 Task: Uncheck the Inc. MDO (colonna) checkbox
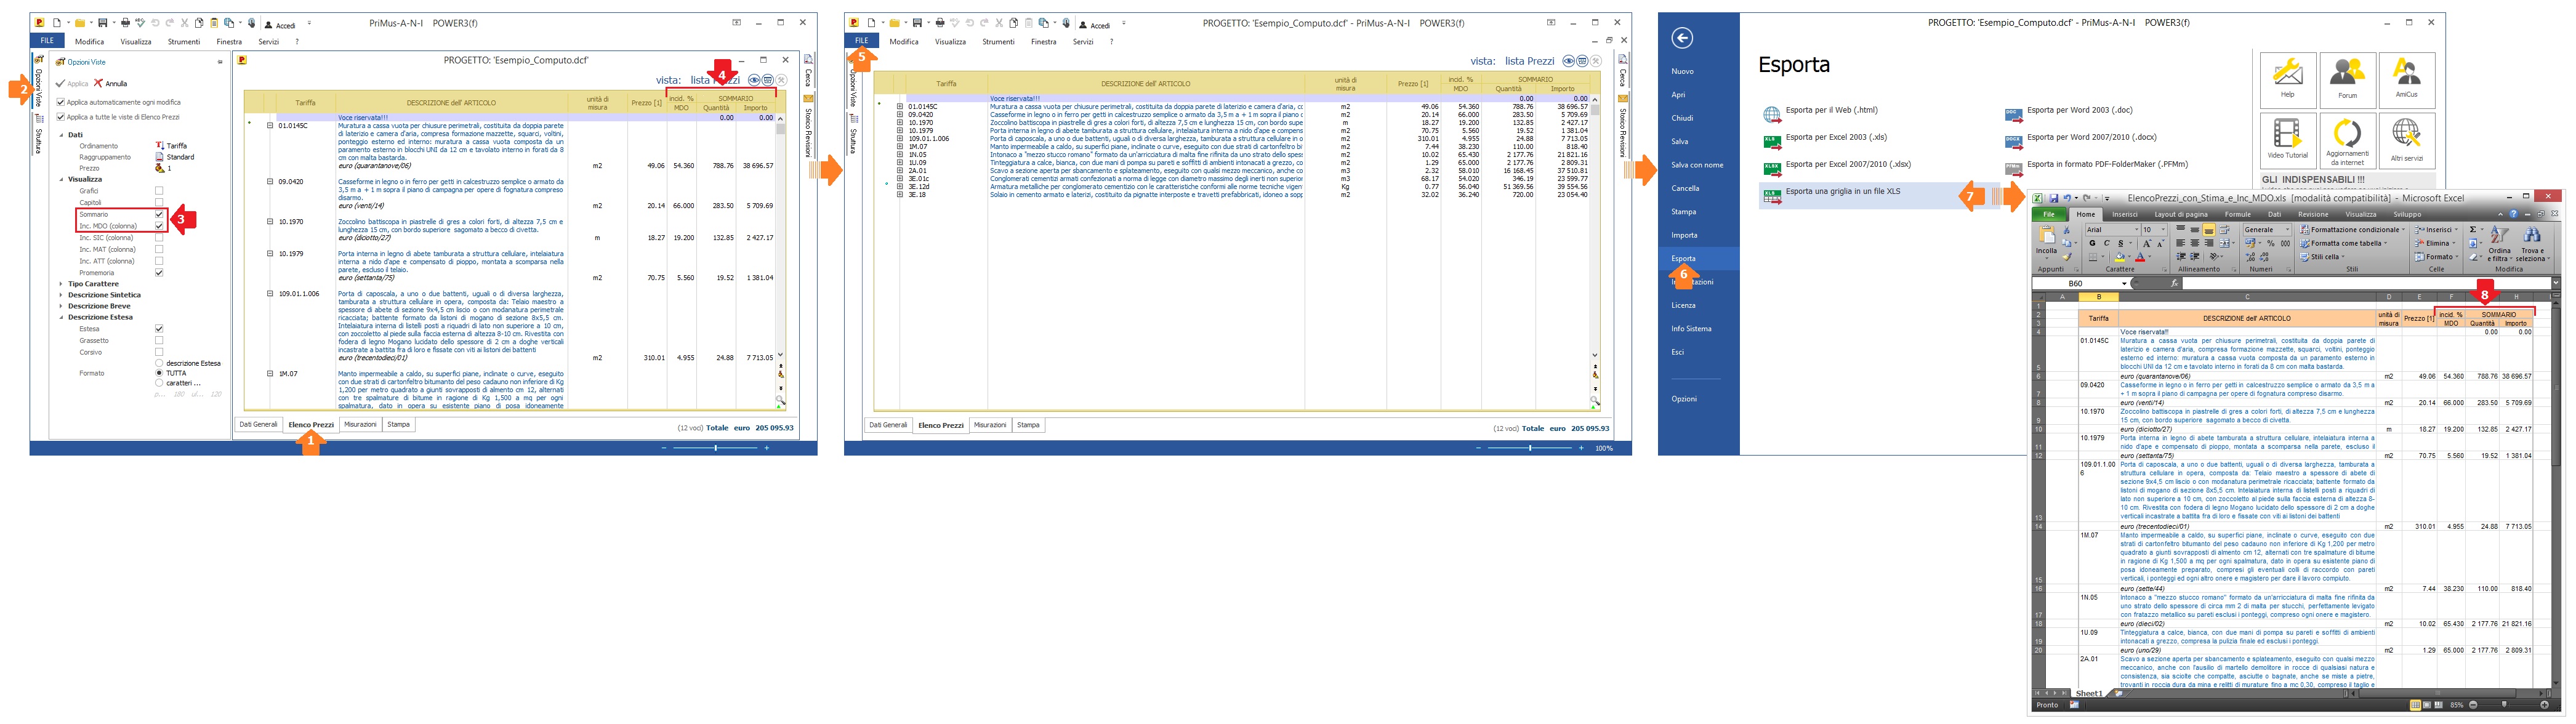(159, 226)
